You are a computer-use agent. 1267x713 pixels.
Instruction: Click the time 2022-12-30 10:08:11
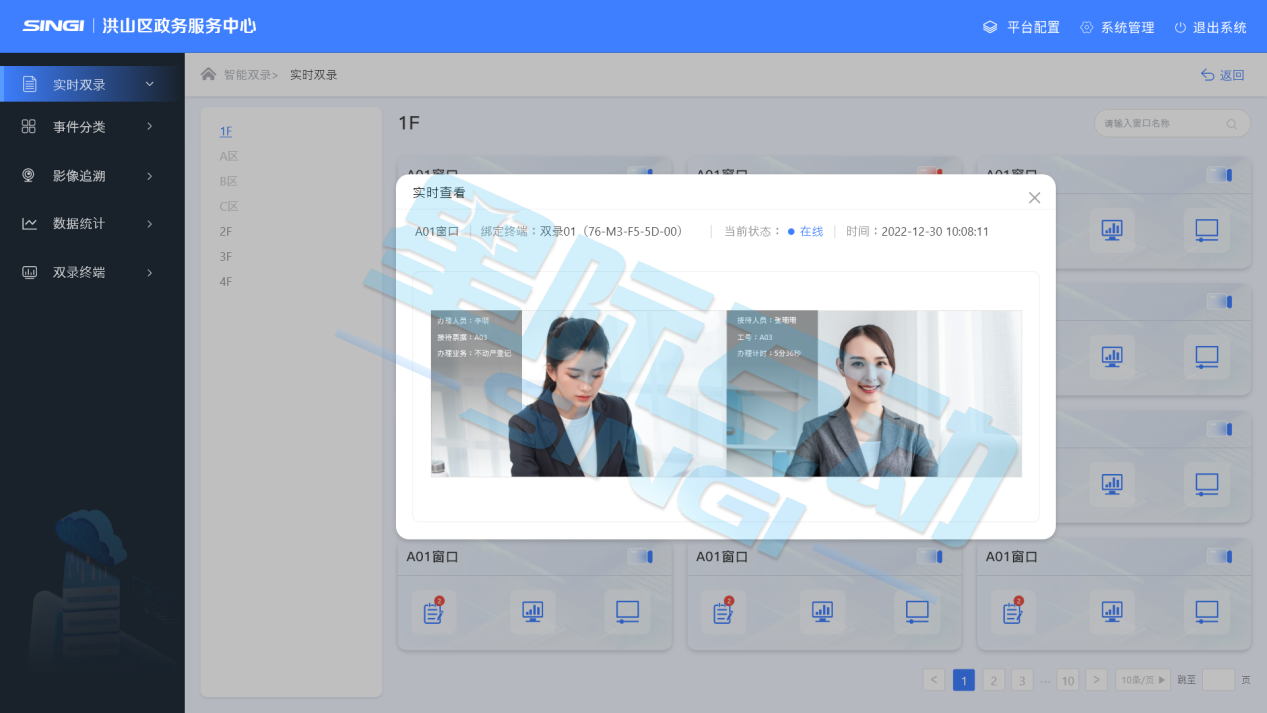click(x=935, y=231)
